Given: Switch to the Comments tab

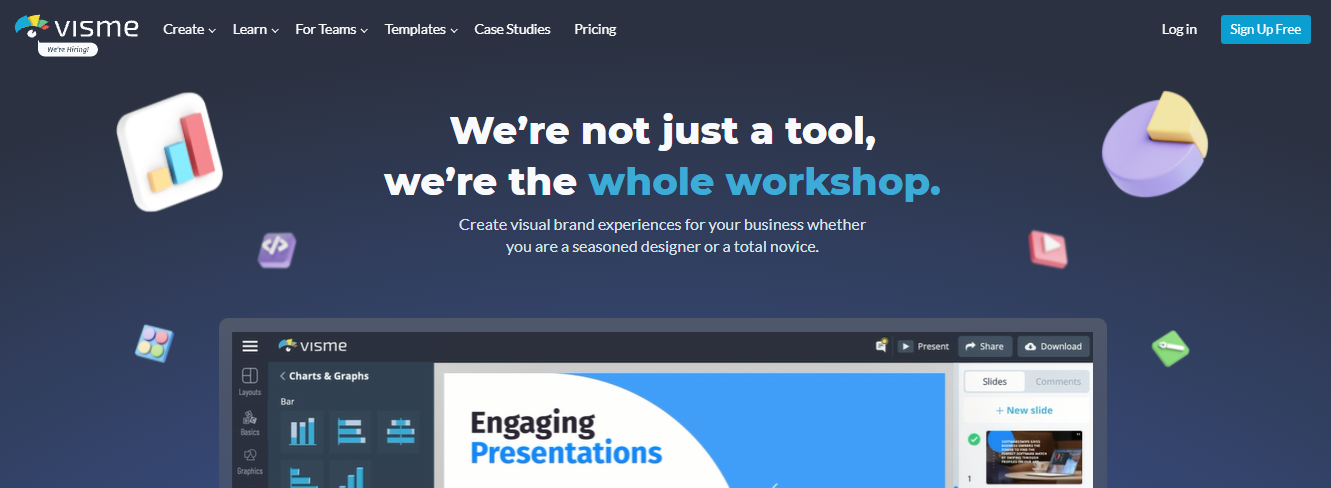Looking at the screenshot, I should pyautogui.click(x=1058, y=381).
